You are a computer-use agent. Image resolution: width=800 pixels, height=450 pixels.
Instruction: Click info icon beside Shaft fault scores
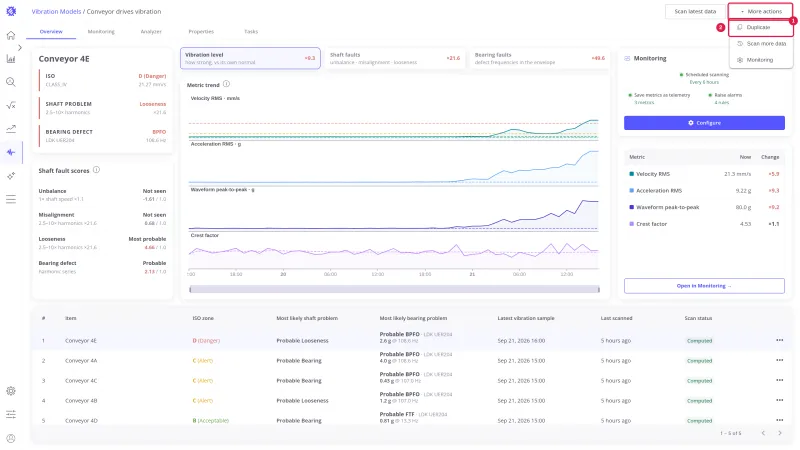click(x=96, y=170)
